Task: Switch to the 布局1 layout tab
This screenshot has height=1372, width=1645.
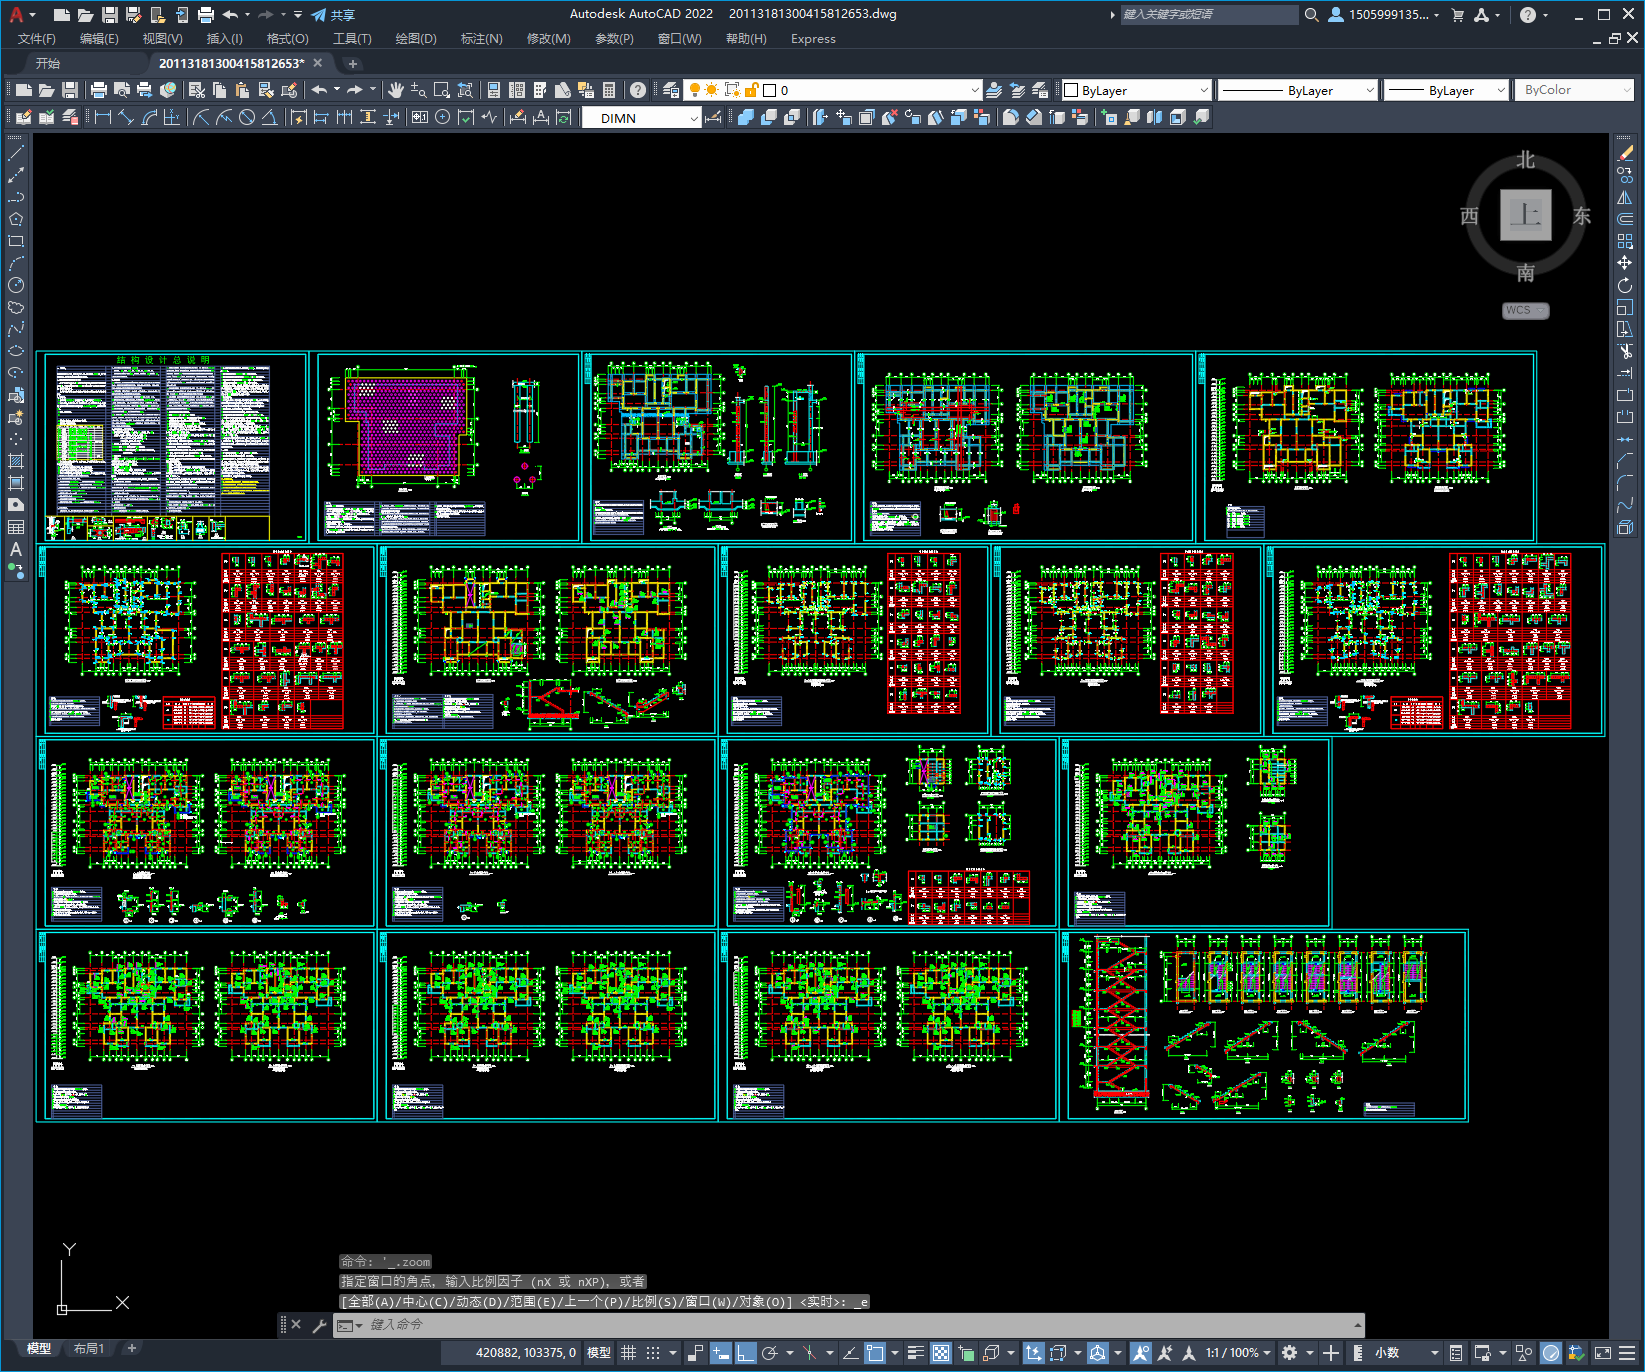Action: click(89, 1348)
